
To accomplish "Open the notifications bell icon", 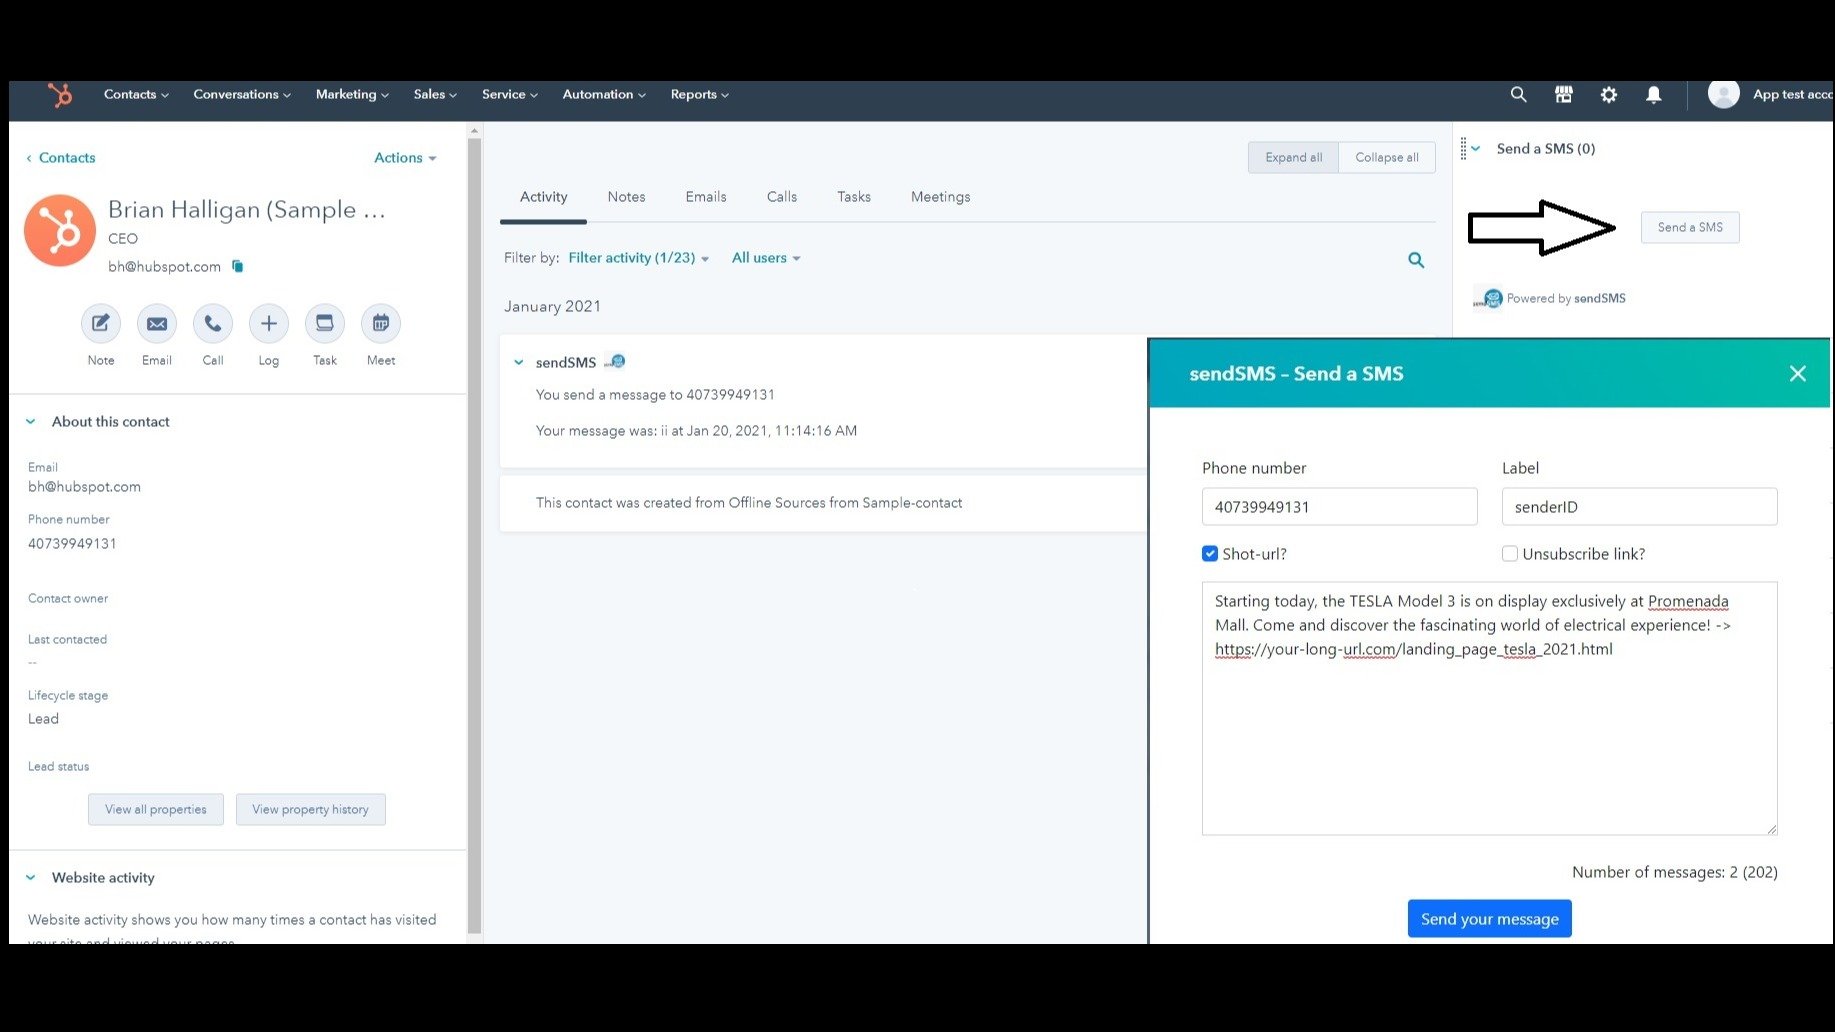I will point(1653,95).
